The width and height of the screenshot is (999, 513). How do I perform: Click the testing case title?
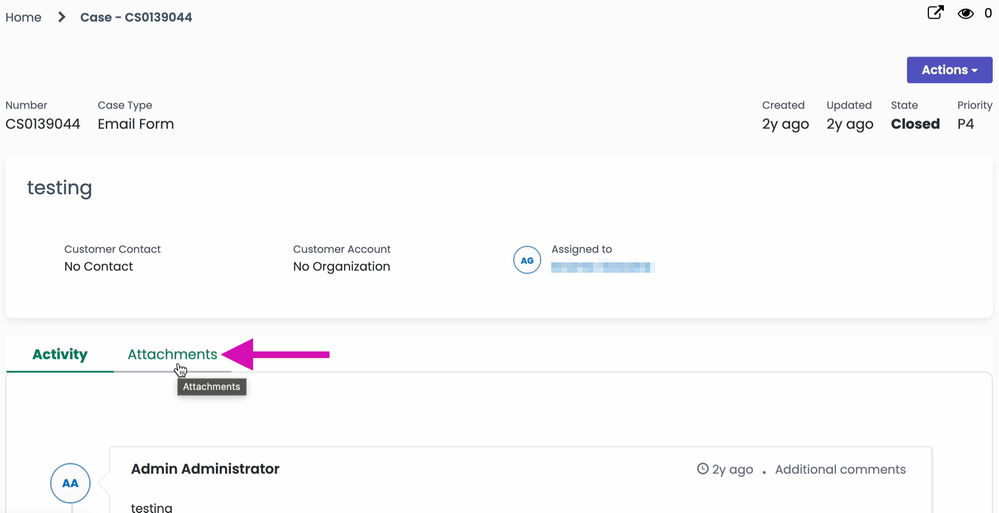click(60, 188)
